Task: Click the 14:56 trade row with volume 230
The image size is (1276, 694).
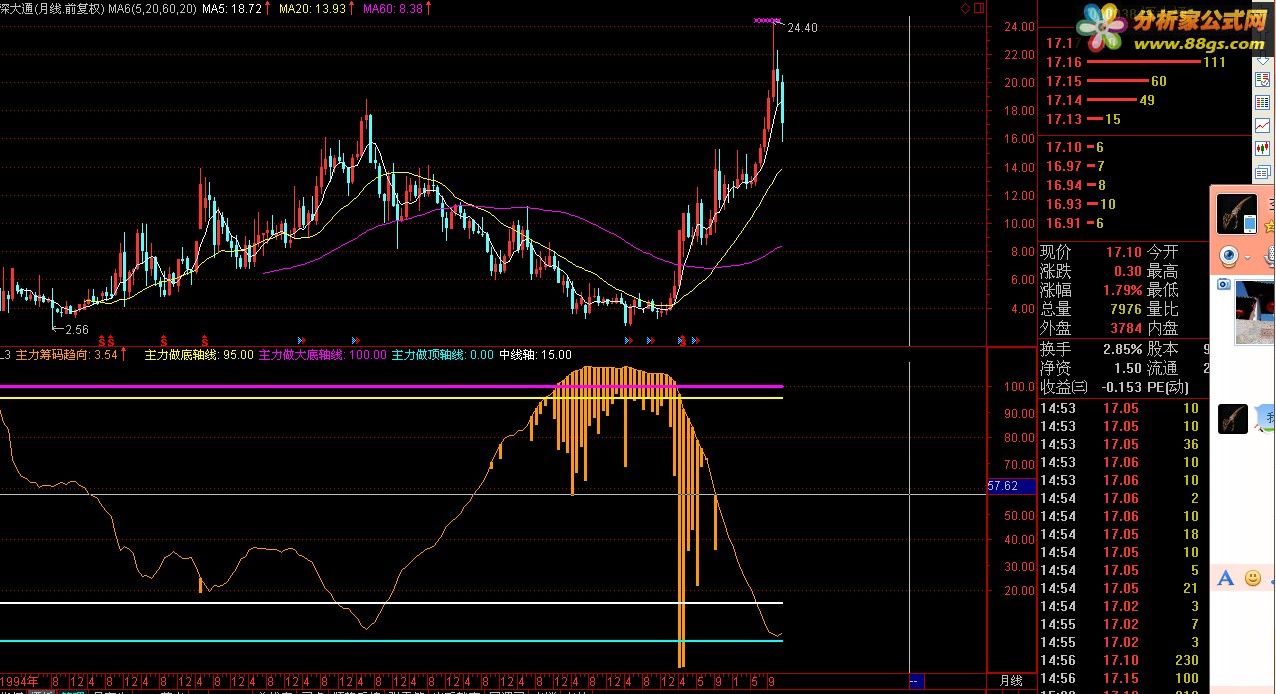Action: tap(1121, 660)
